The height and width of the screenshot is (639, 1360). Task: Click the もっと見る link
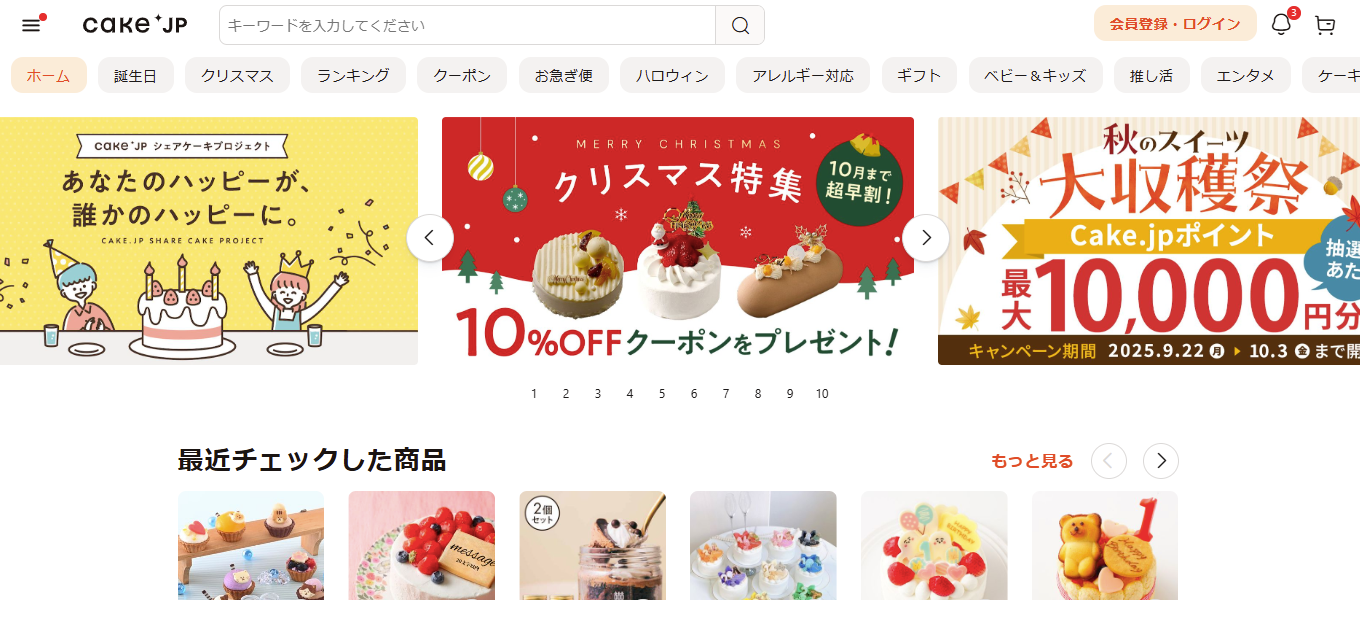1032,461
